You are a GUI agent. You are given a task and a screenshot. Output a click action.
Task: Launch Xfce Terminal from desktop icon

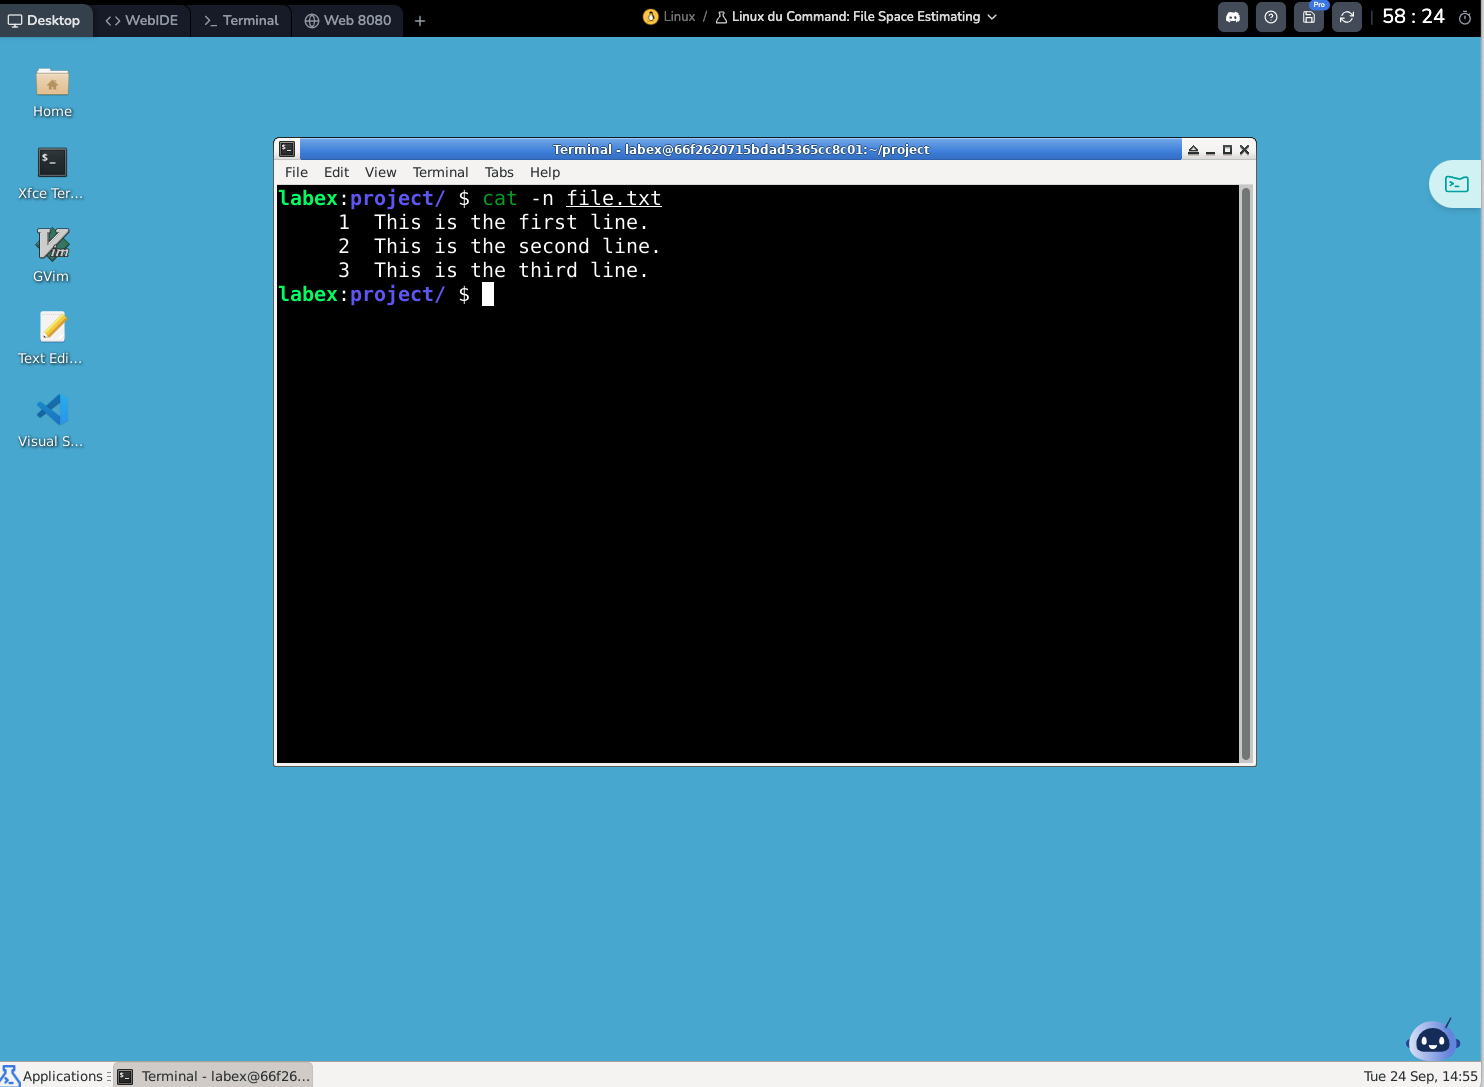pos(52,163)
